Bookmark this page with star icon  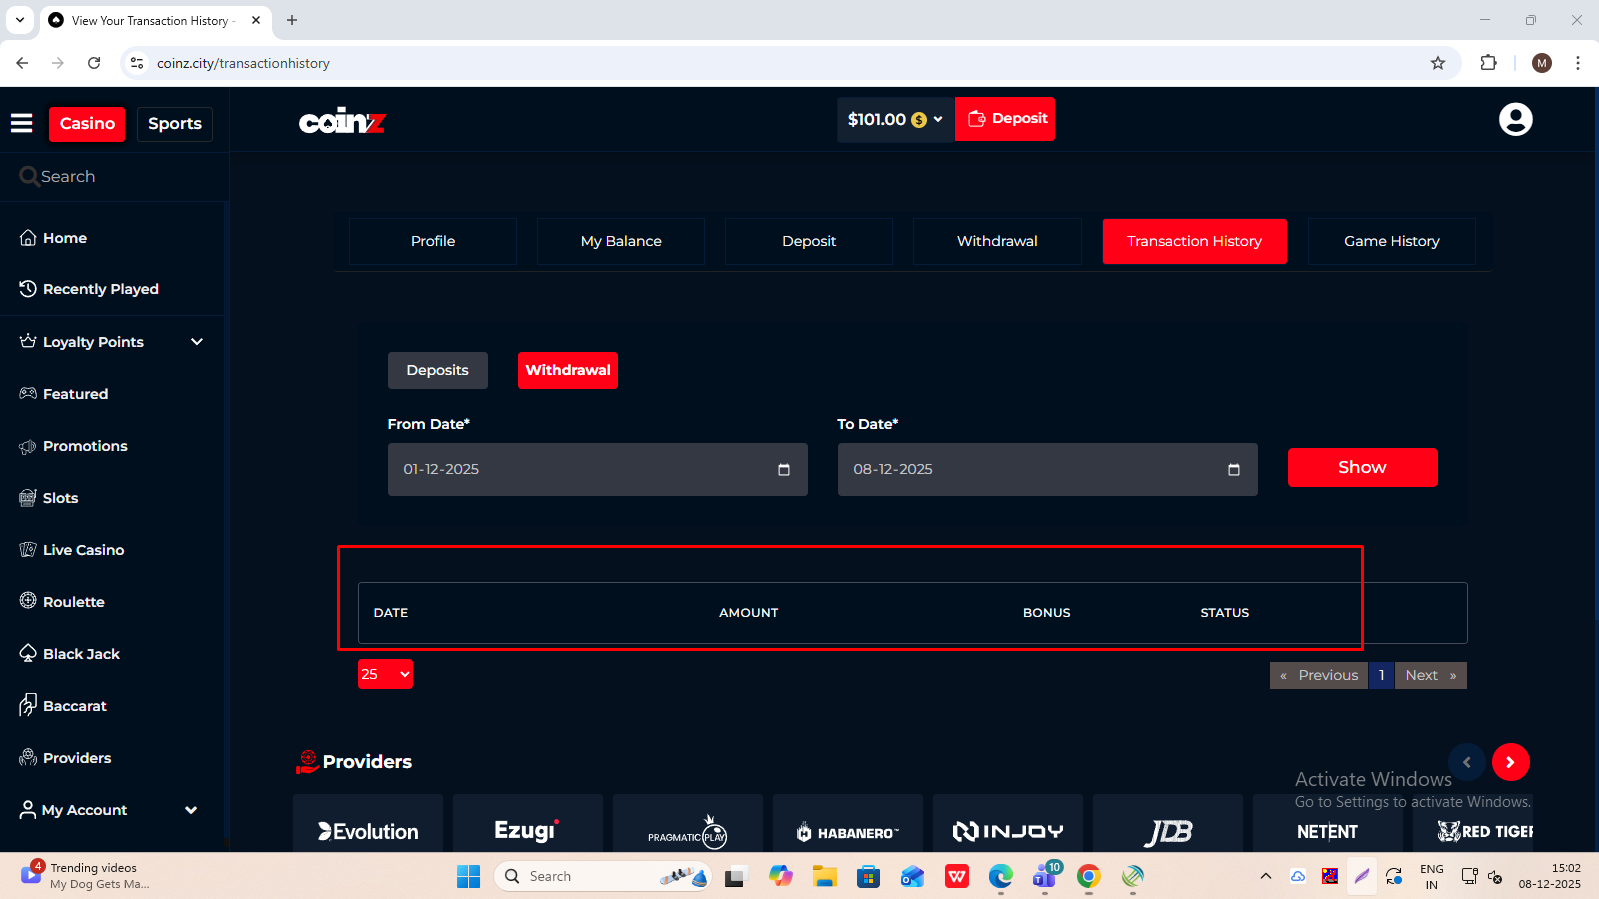[1438, 63]
